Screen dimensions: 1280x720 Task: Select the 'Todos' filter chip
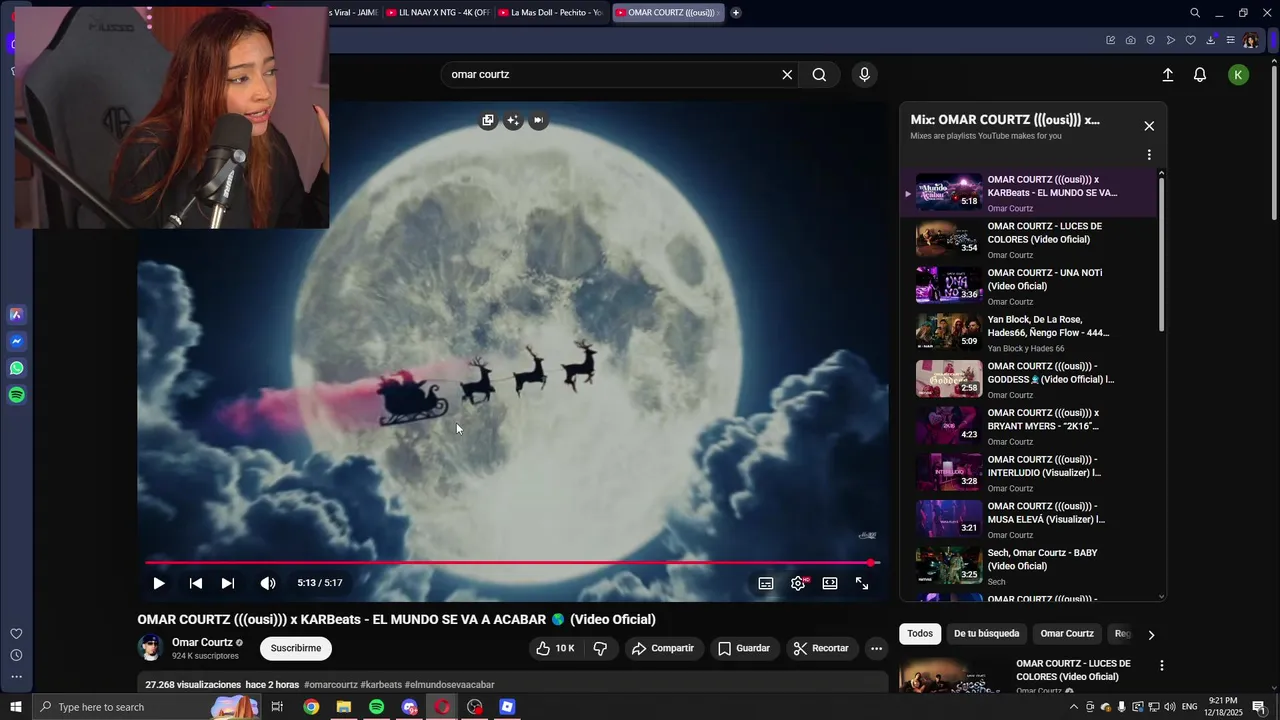[x=920, y=633]
